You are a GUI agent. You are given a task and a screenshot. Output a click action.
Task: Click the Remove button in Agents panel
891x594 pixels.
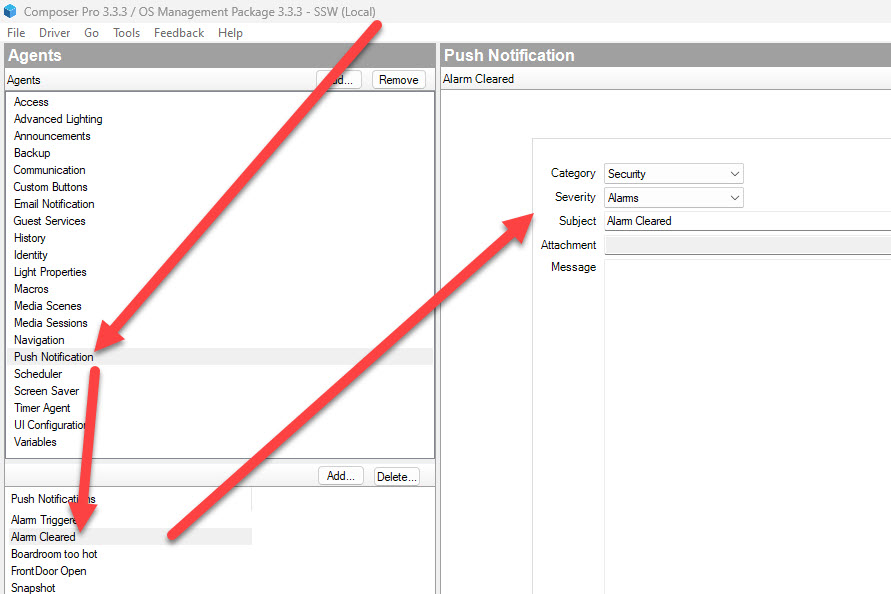(398, 80)
